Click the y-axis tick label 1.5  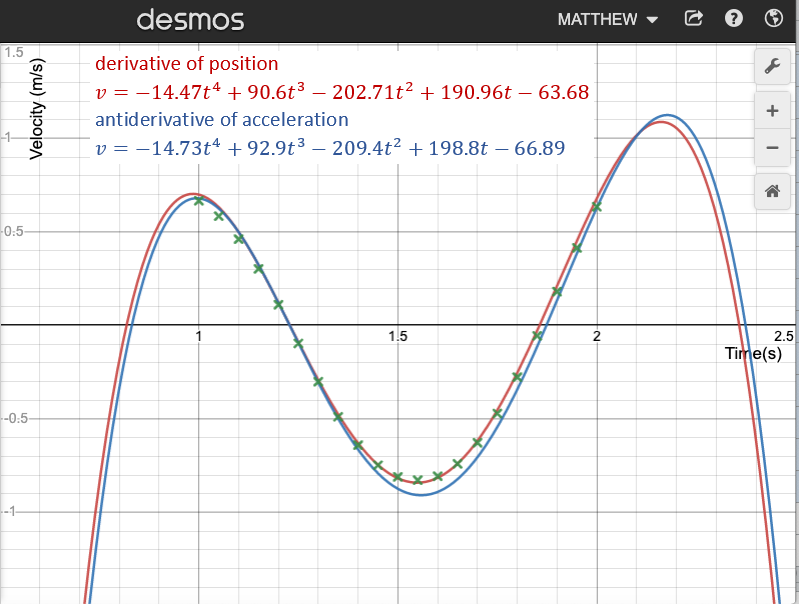click(x=14, y=52)
